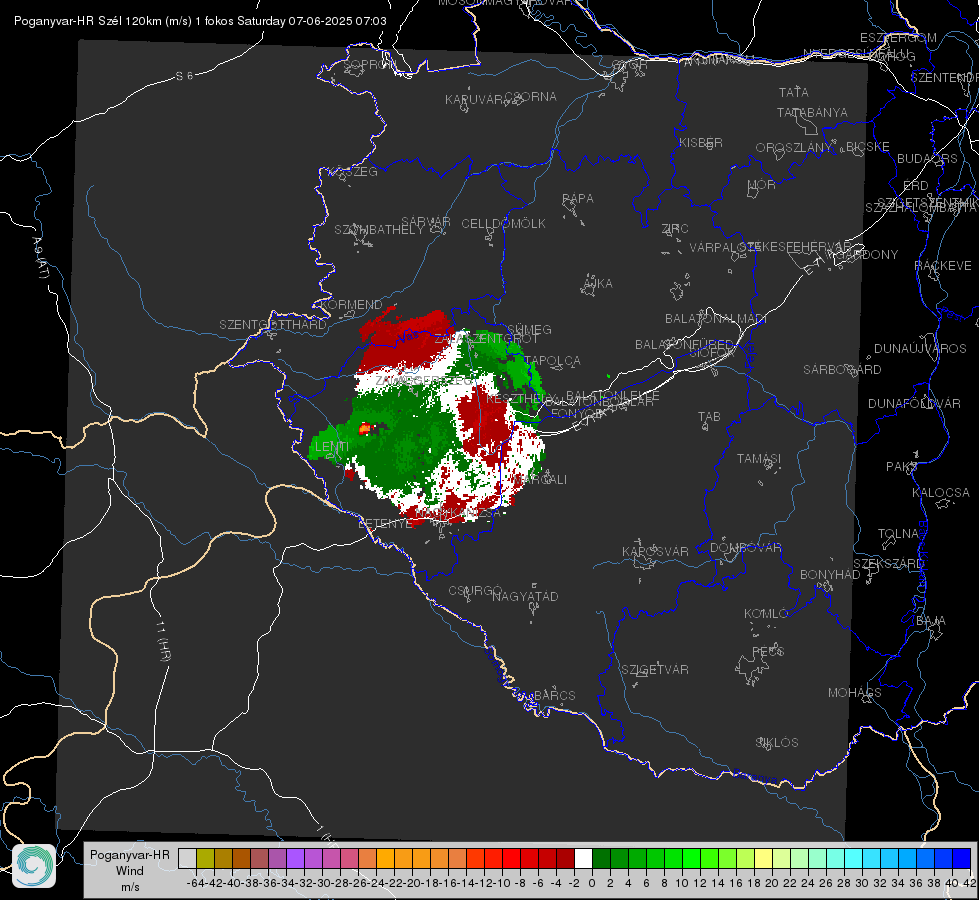The width and height of the screenshot is (979, 900).
Task: Pick the white zero-velocity swatch in legend
Action: pos(583,858)
